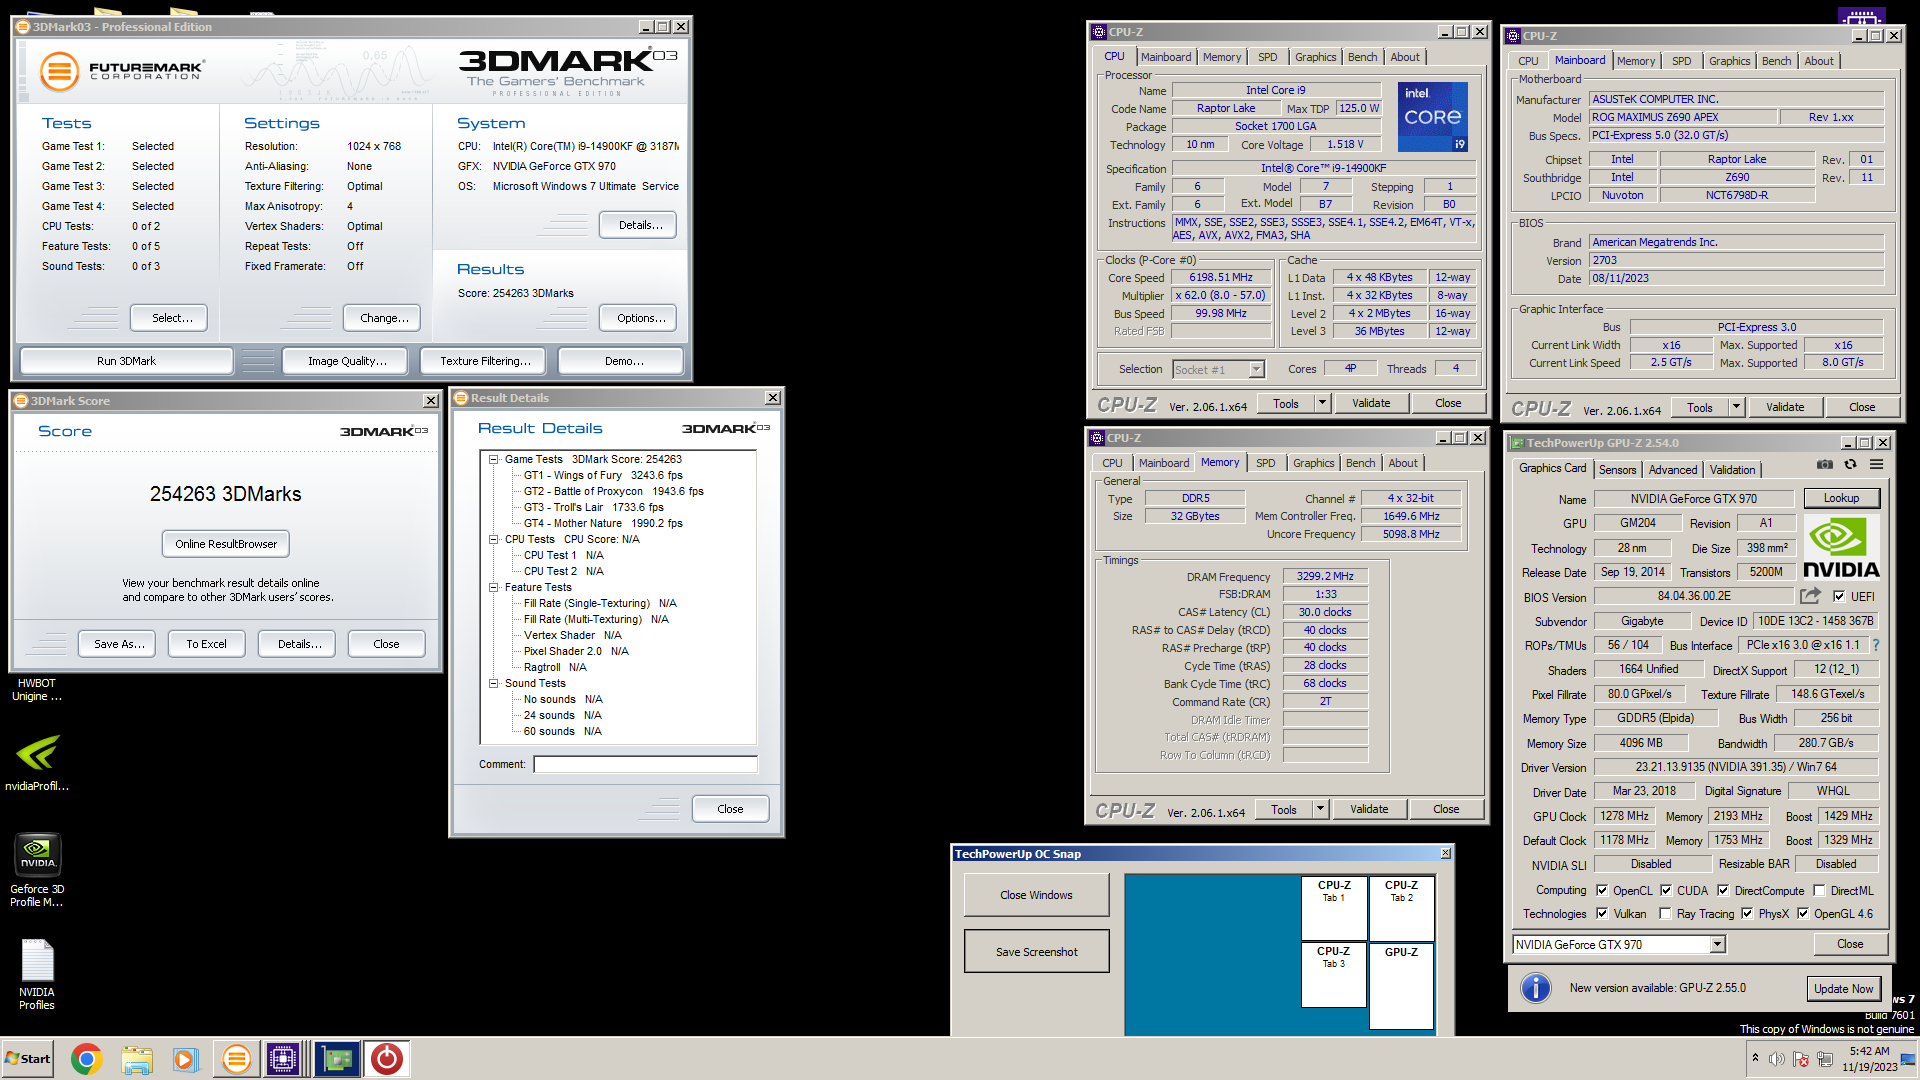Image resolution: width=1920 pixels, height=1080 pixels.
Task: Click the Online ResultBrowser button
Action: 226,544
